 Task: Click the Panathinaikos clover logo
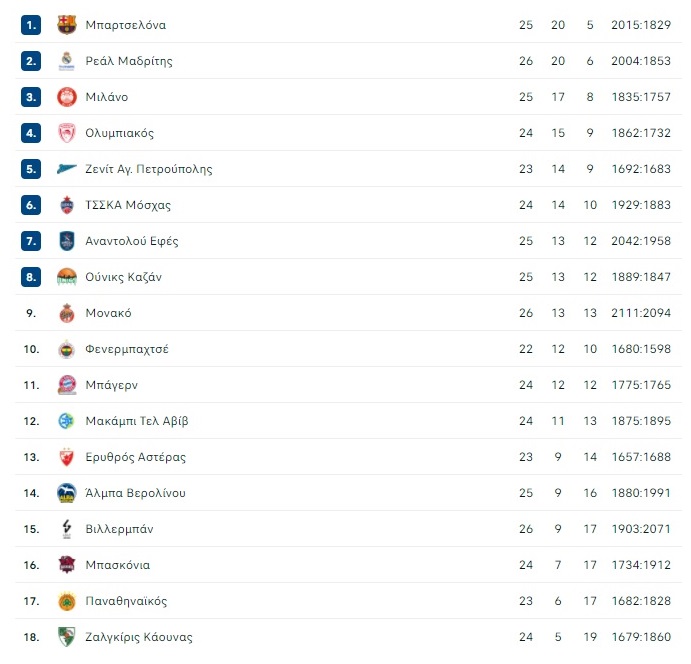coord(67,601)
